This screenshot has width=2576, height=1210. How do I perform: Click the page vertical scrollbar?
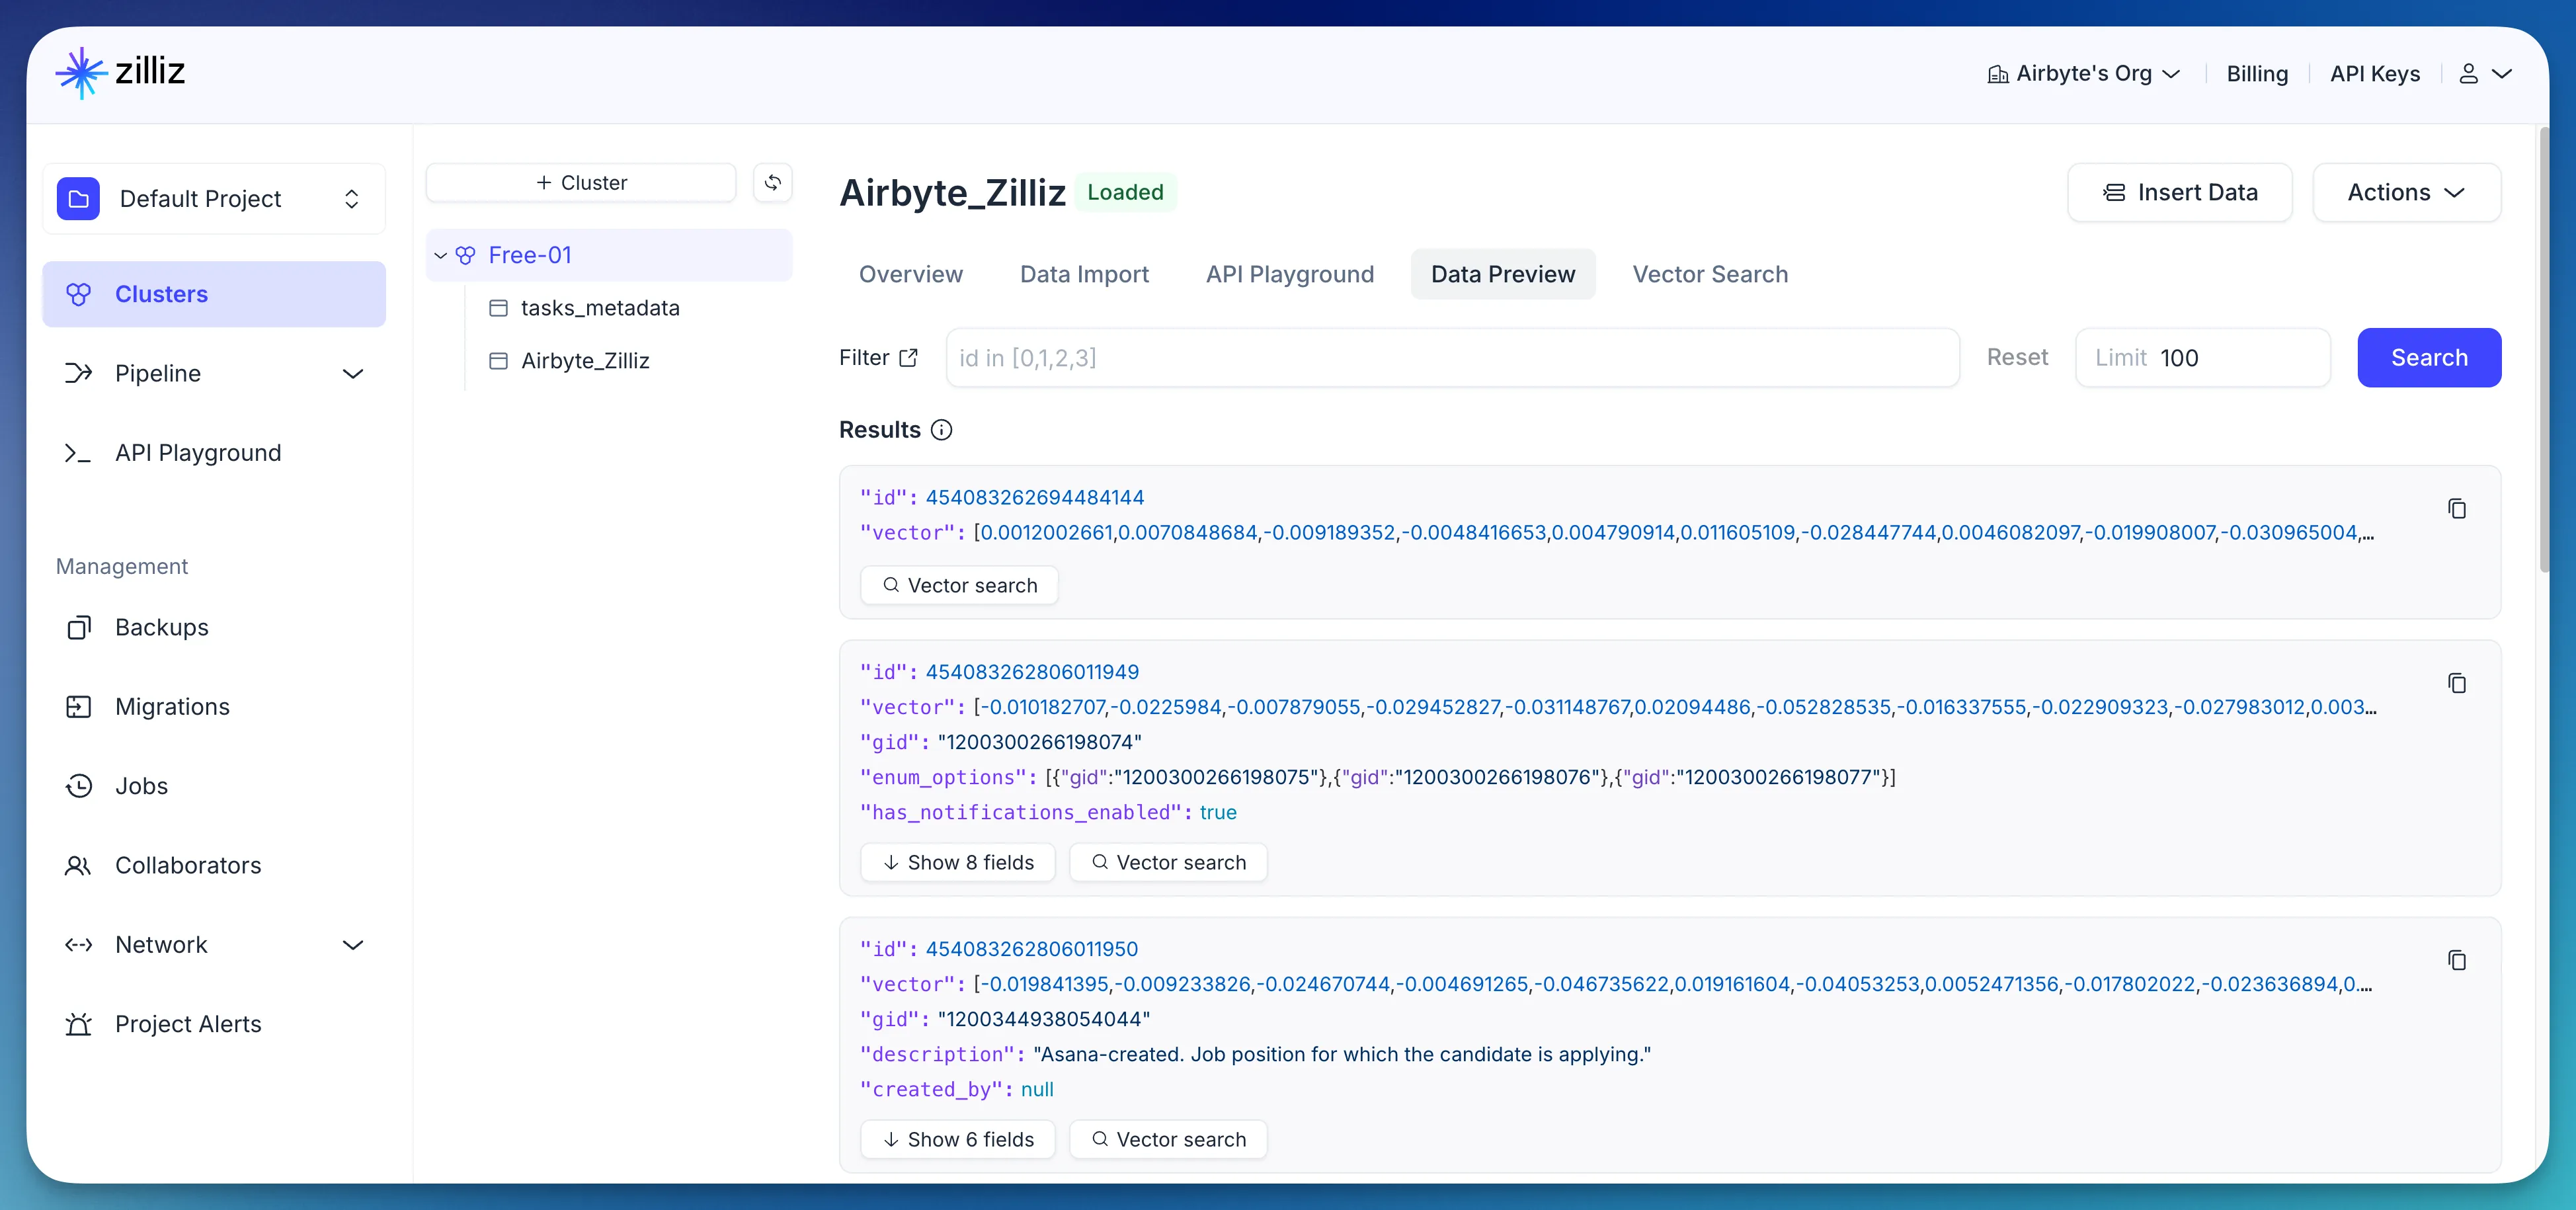[x=2545, y=350]
